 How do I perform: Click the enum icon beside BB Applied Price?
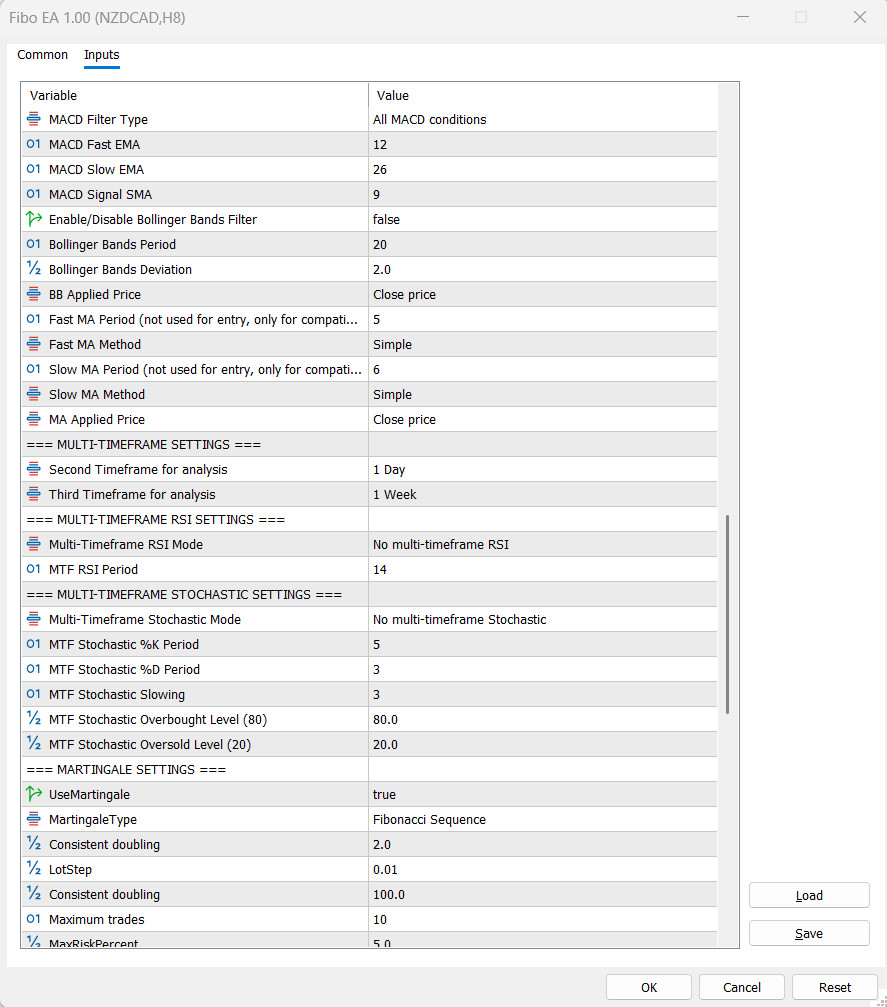tap(33, 294)
